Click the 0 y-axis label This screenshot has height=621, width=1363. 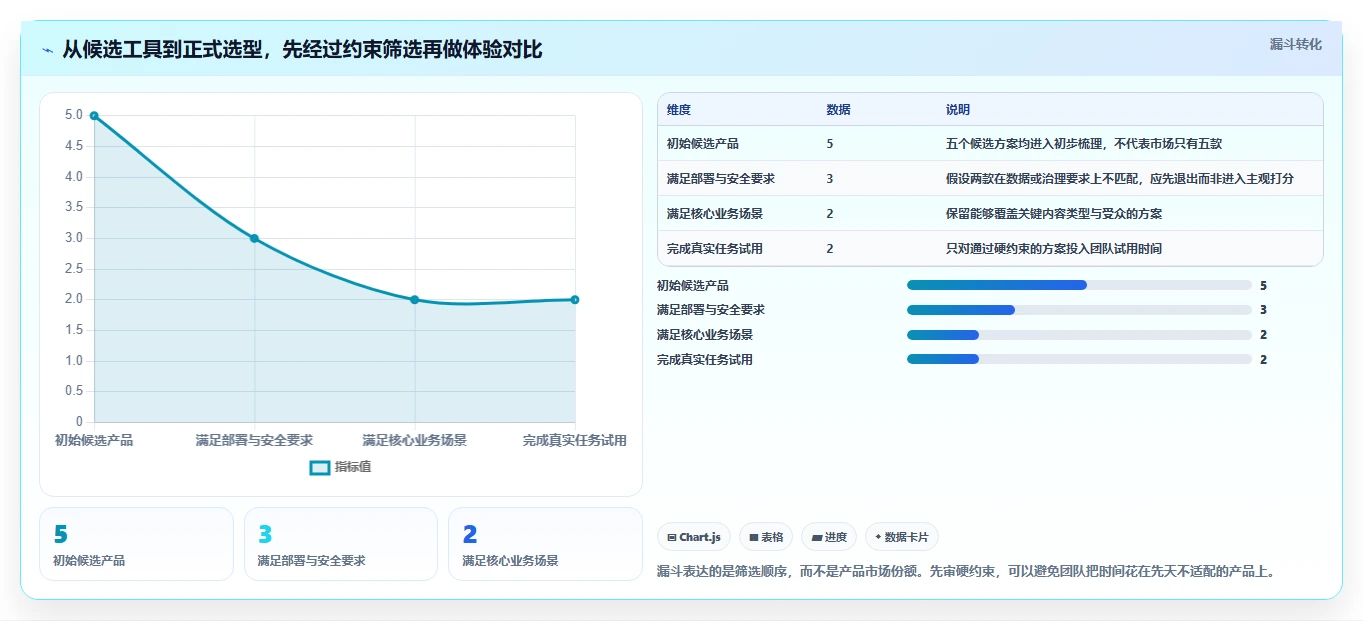pyautogui.click(x=80, y=422)
